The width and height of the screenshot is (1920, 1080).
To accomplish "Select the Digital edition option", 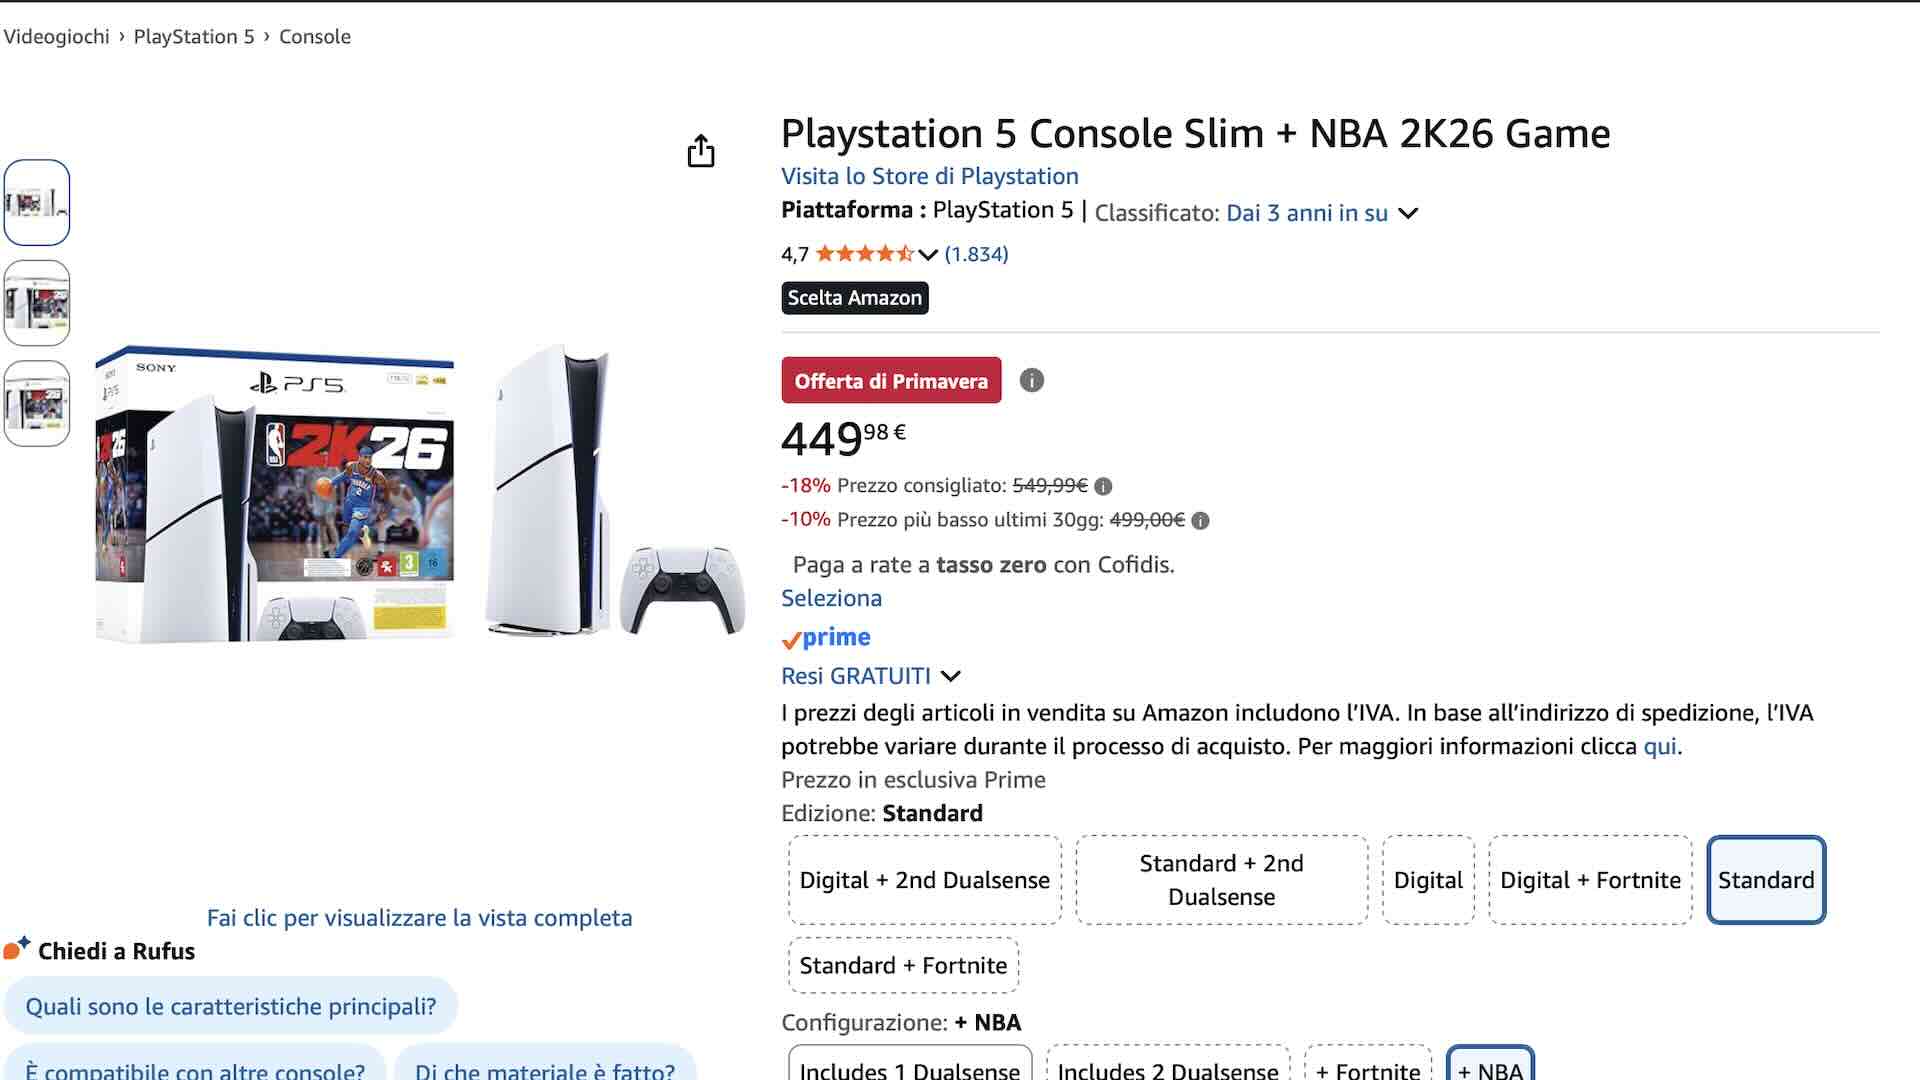I will (x=1428, y=880).
